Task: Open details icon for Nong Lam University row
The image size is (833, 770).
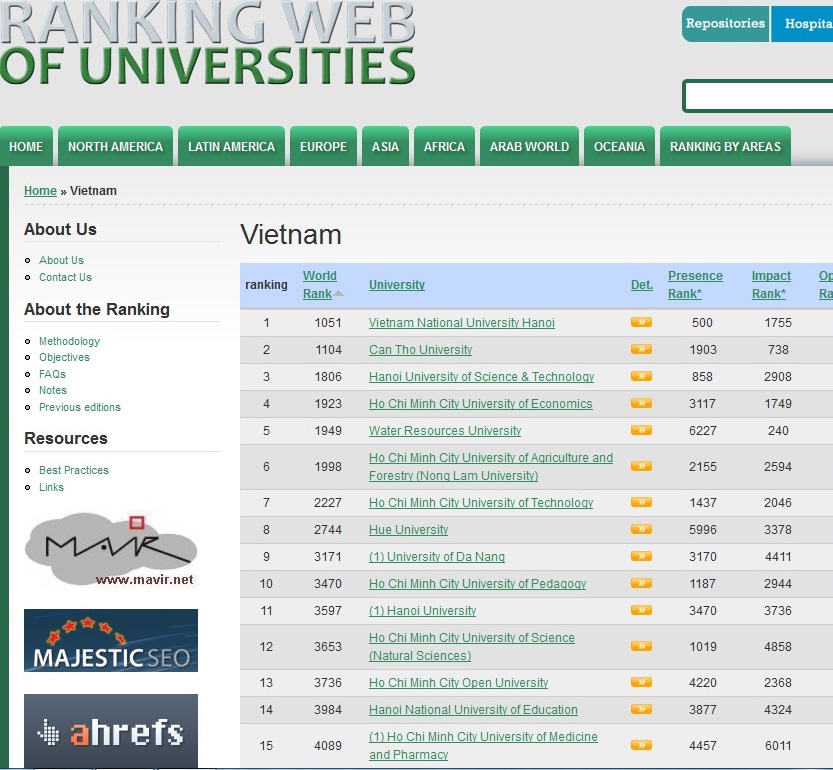Action: tap(641, 466)
